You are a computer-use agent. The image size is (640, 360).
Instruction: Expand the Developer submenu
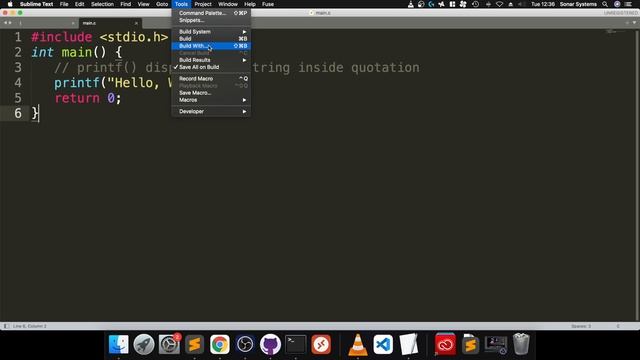(x=211, y=111)
